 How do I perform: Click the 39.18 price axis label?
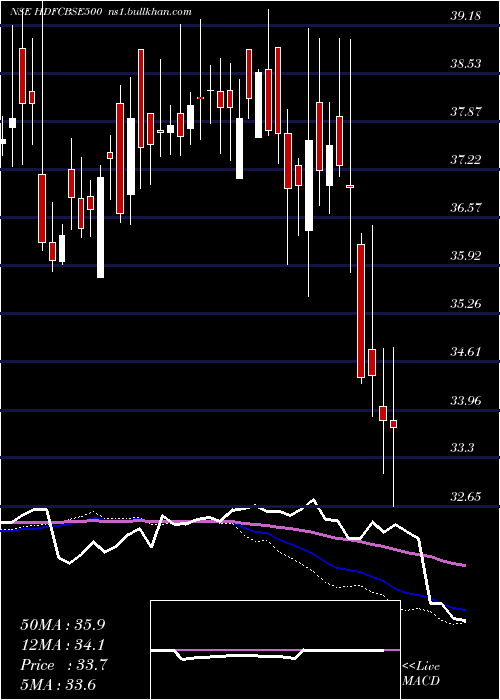(x=465, y=16)
